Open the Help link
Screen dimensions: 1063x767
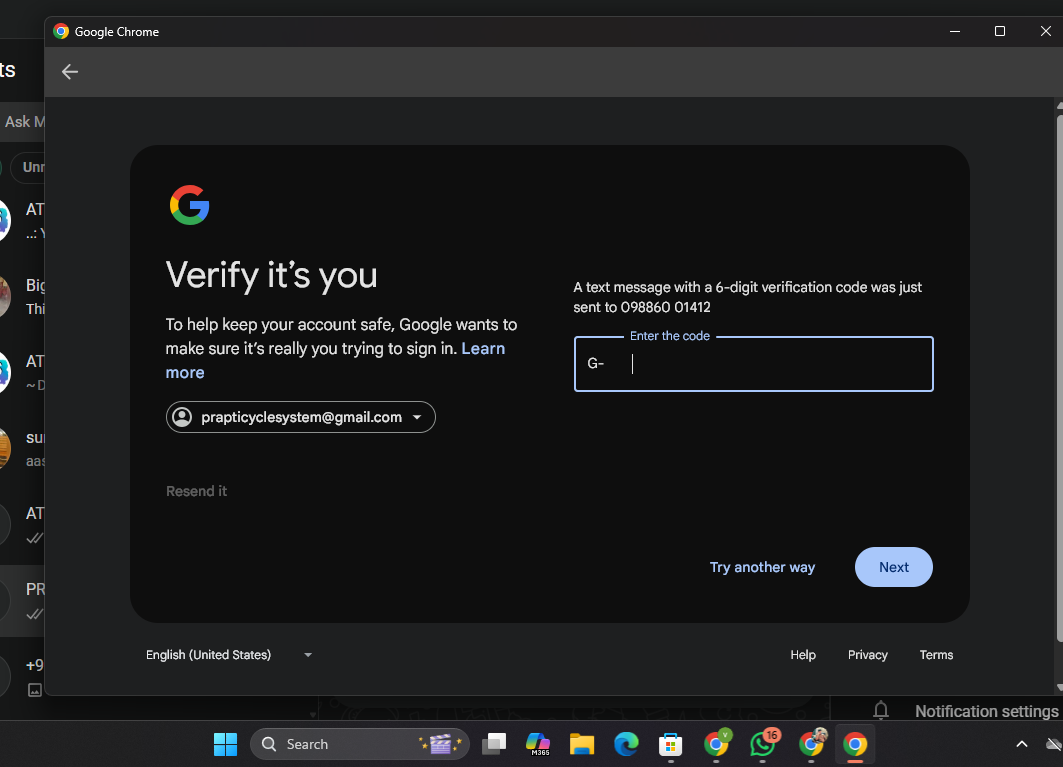coord(803,654)
